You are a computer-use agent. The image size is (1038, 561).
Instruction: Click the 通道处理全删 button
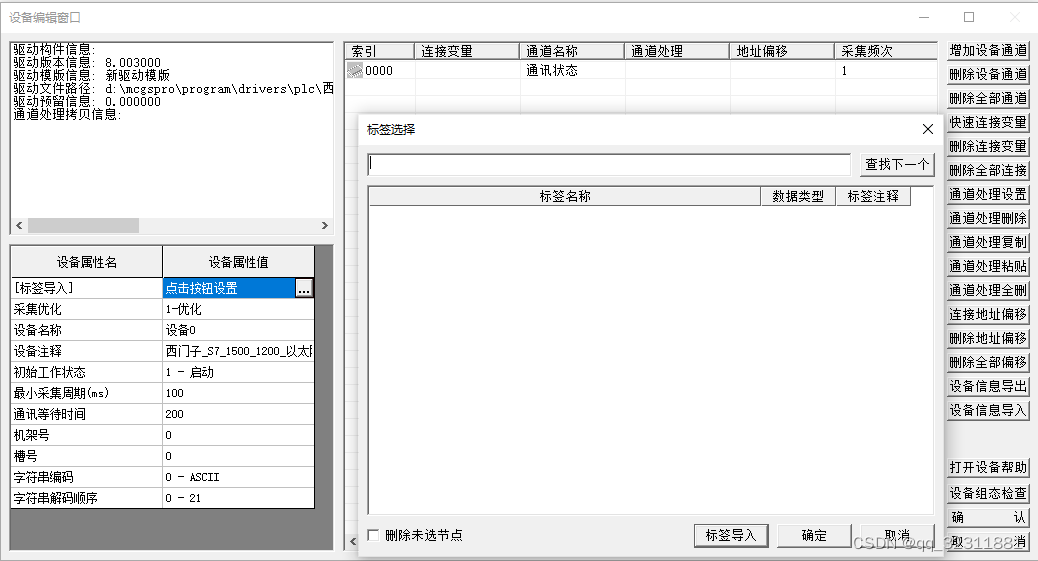click(x=988, y=290)
